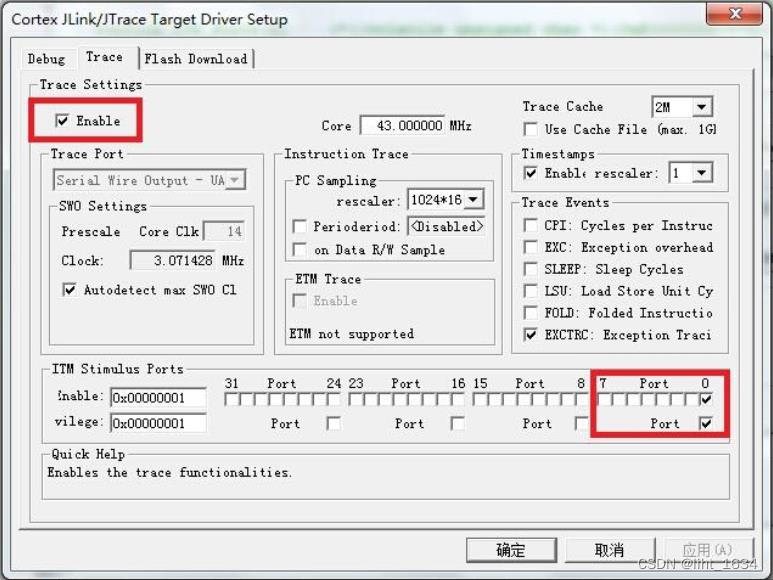Click the Core clock MHz field
Screen dimensions: 773x580
(x=402, y=126)
